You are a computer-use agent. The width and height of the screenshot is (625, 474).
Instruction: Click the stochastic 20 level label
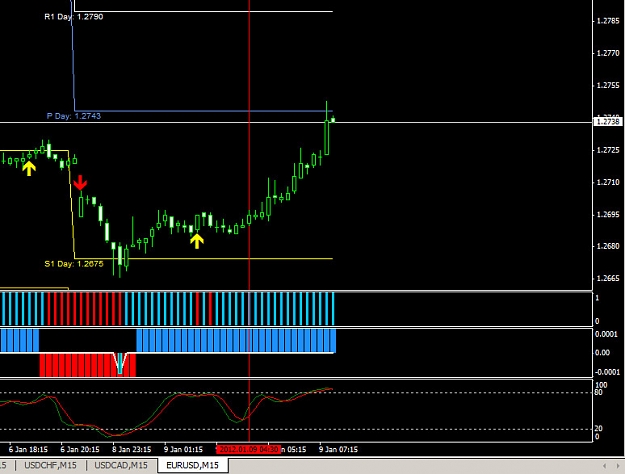599,428
